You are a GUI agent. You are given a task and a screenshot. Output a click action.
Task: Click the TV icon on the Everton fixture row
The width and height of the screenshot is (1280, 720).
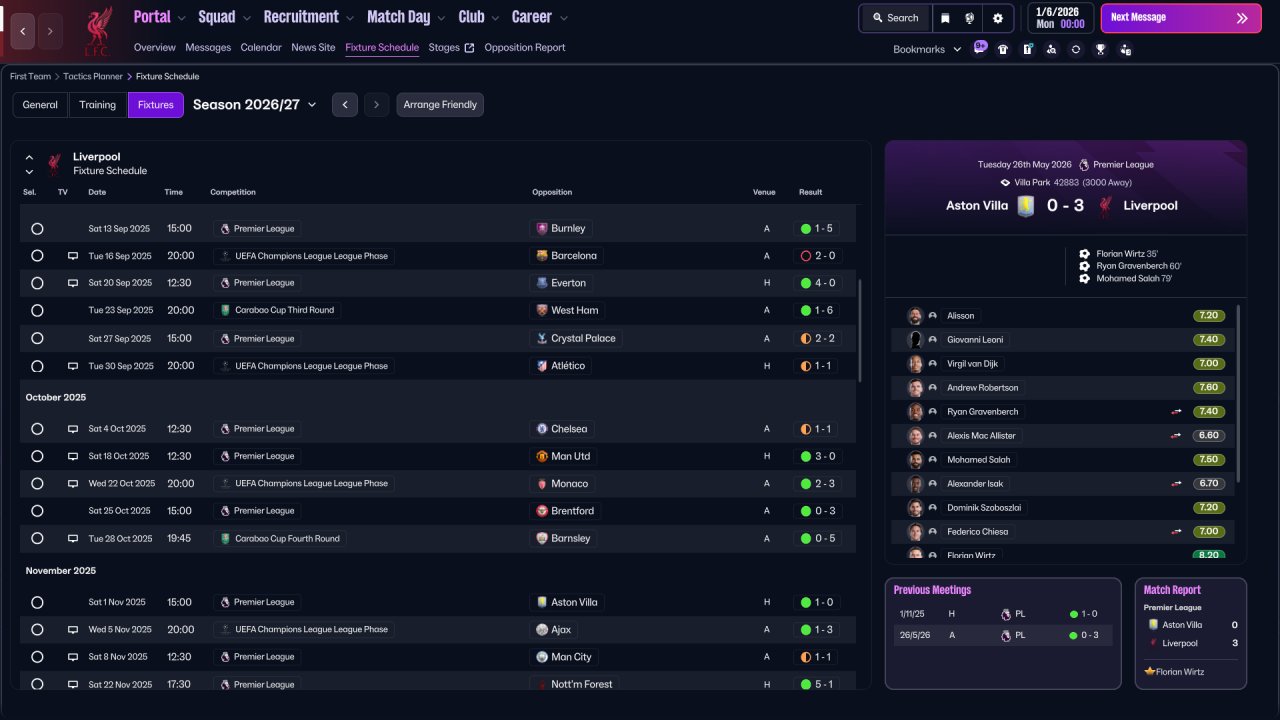point(73,283)
